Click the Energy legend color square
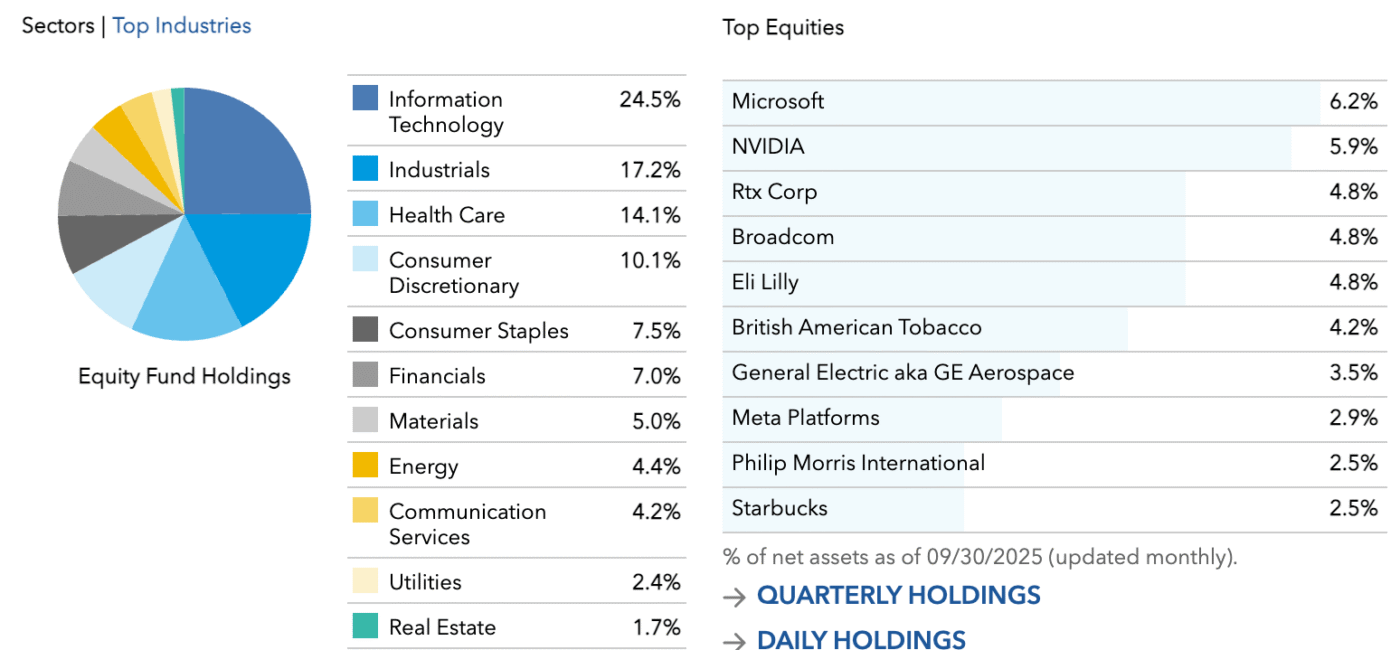 pos(365,465)
